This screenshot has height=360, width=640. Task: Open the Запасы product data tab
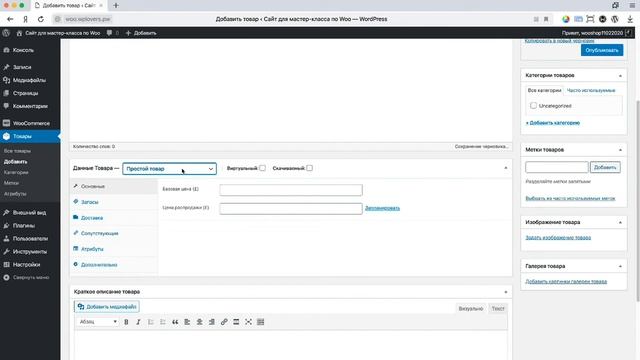114,202
